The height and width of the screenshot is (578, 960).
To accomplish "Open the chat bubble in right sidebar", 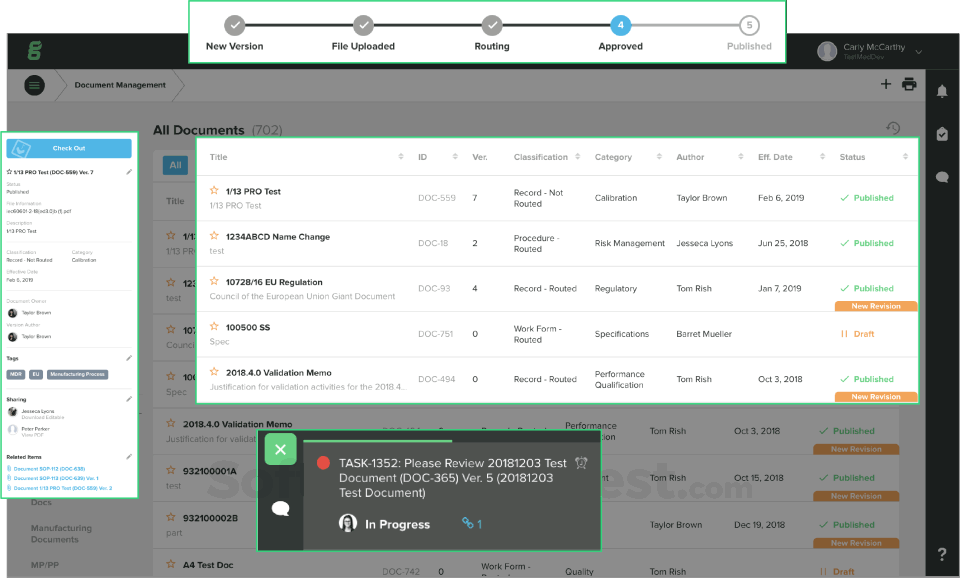I will [x=942, y=177].
